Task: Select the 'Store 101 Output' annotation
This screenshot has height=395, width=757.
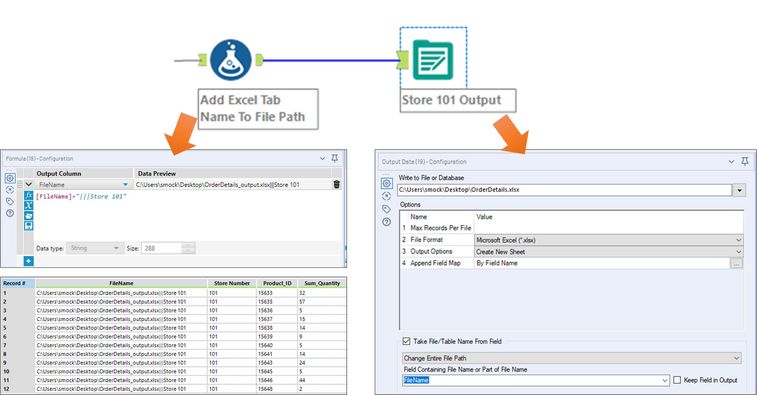Action: (458, 100)
